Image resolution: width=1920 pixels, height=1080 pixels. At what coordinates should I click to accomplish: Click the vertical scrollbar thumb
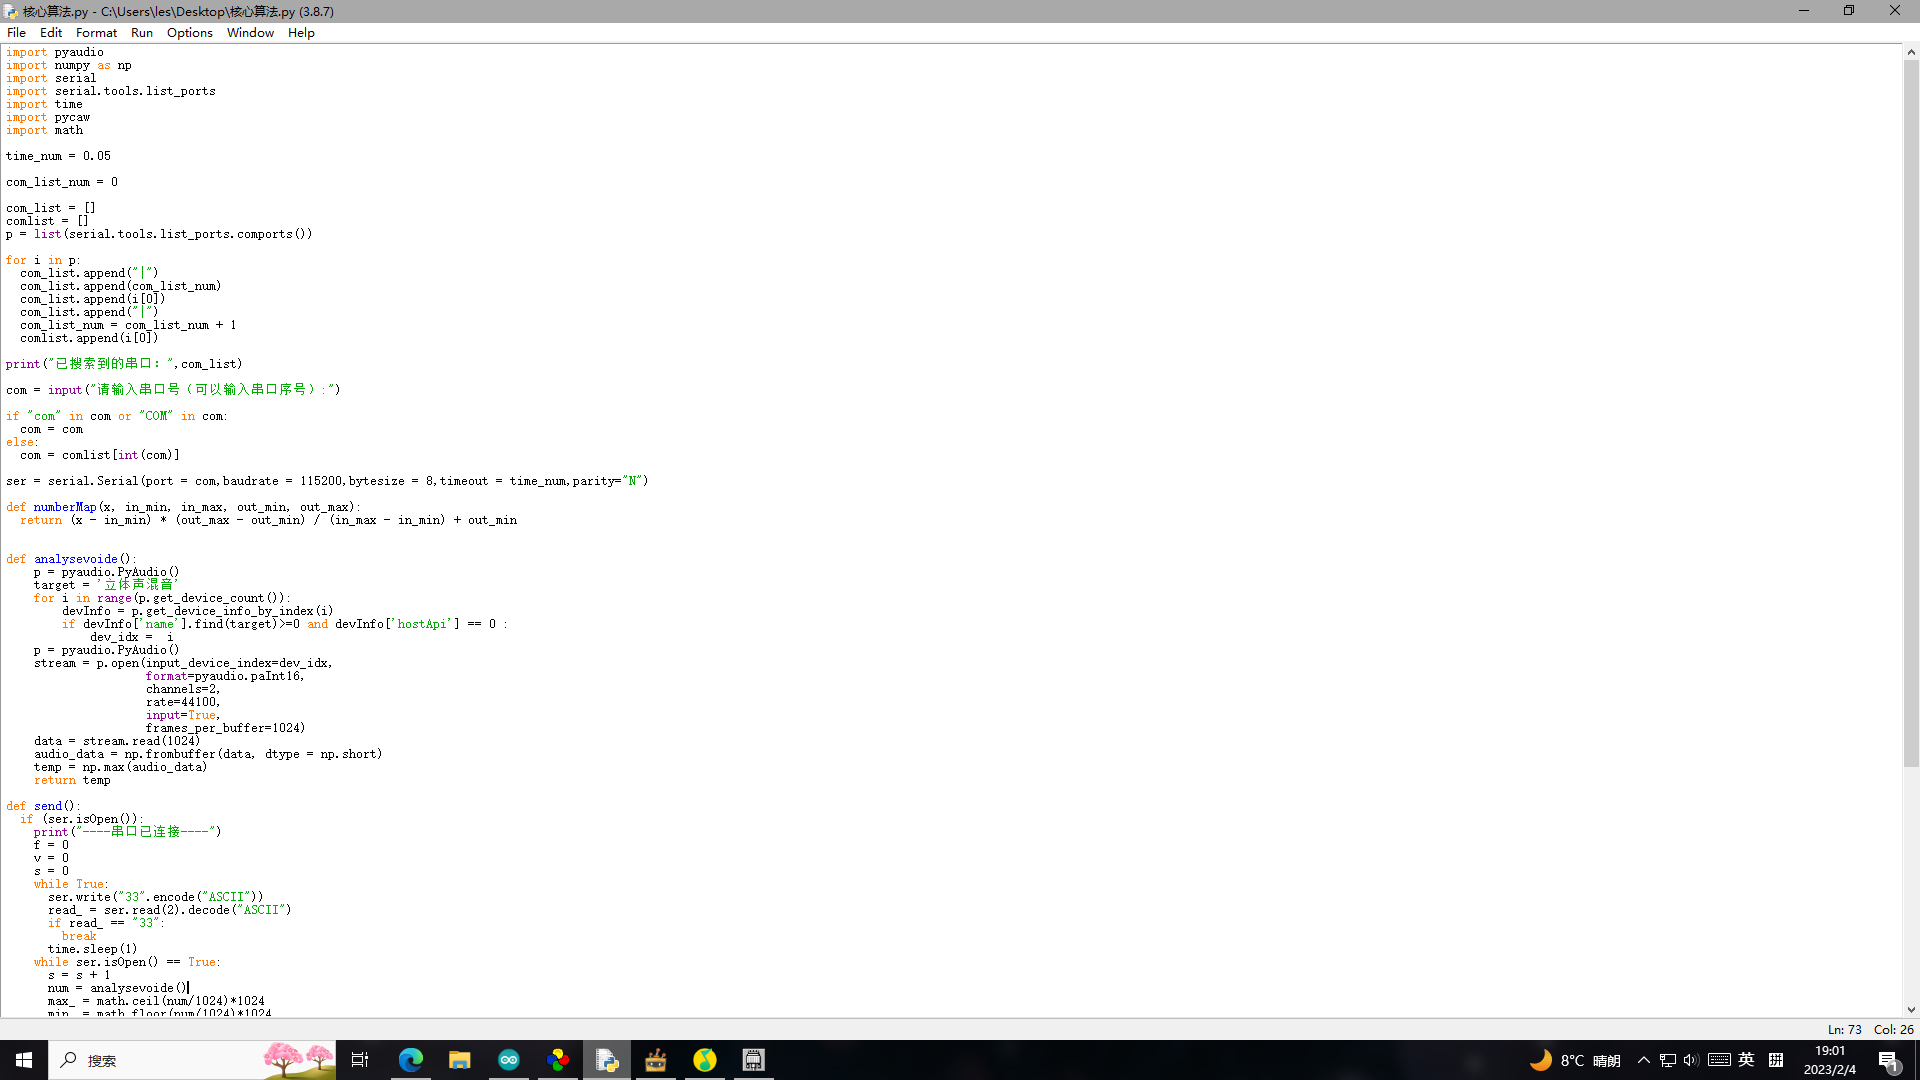click(x=1911, y=414)
